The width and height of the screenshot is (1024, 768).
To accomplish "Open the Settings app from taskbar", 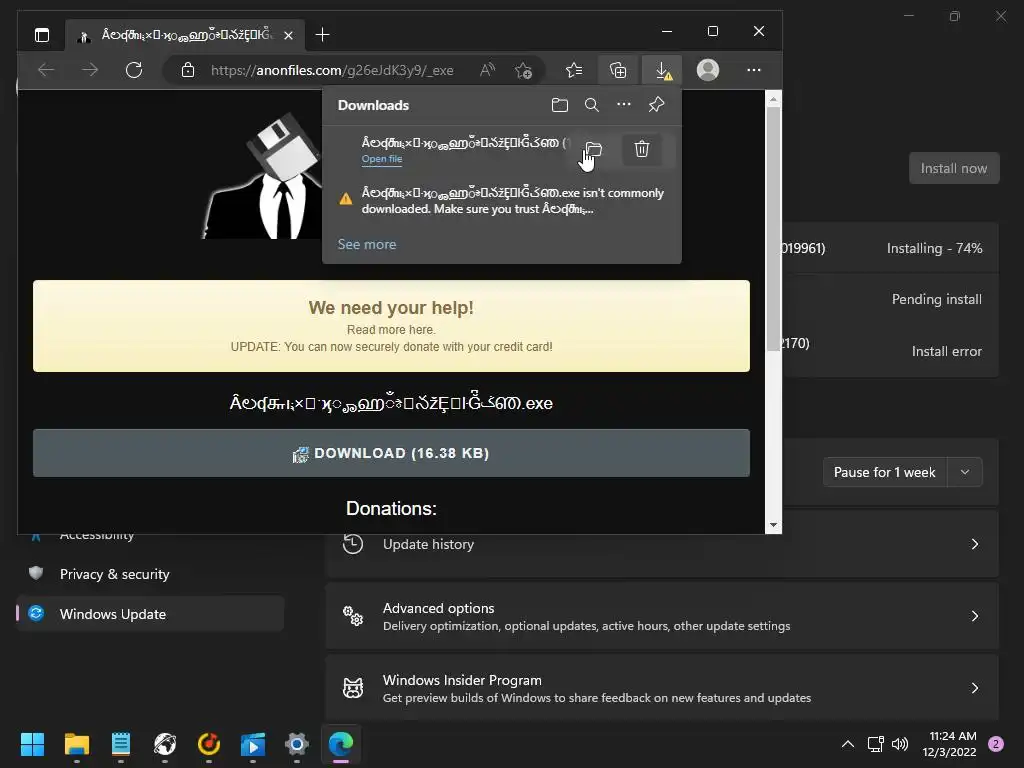I will pyautogui.click(x=296, y=744).
